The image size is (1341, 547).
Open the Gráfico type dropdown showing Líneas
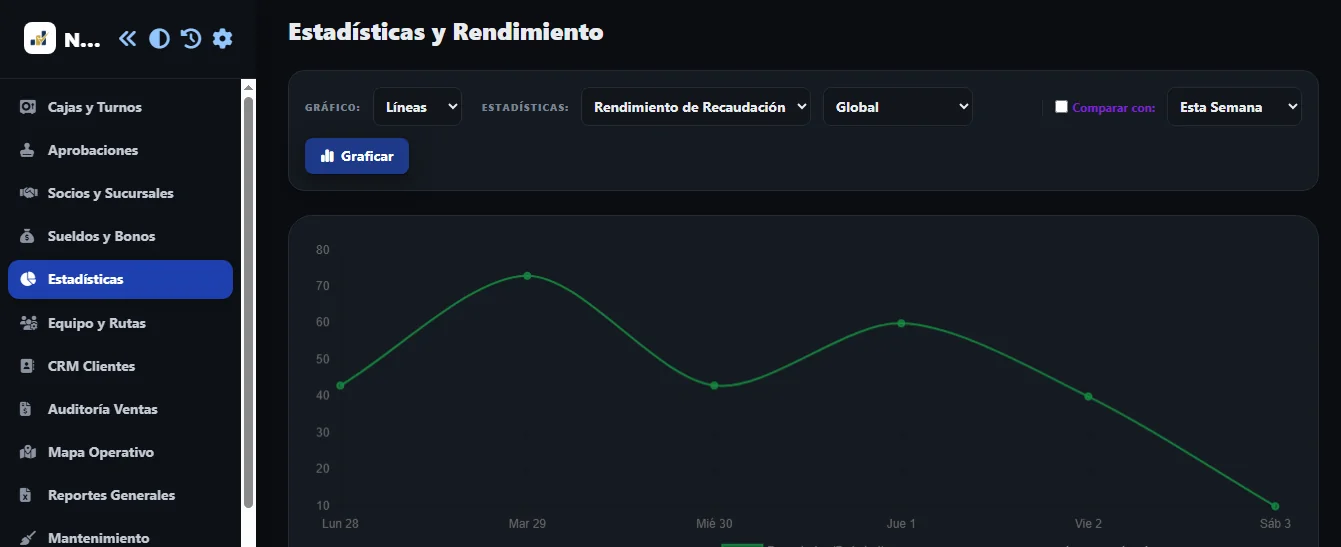point(417,107)
